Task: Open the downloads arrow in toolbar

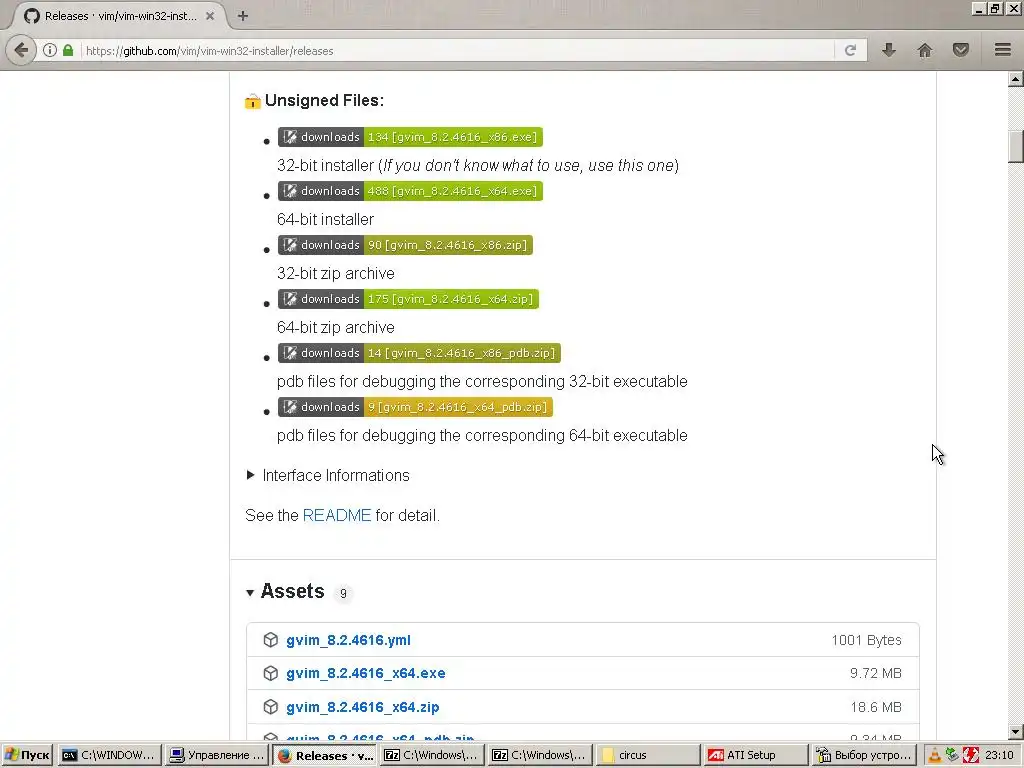Action: click(889, 50)
